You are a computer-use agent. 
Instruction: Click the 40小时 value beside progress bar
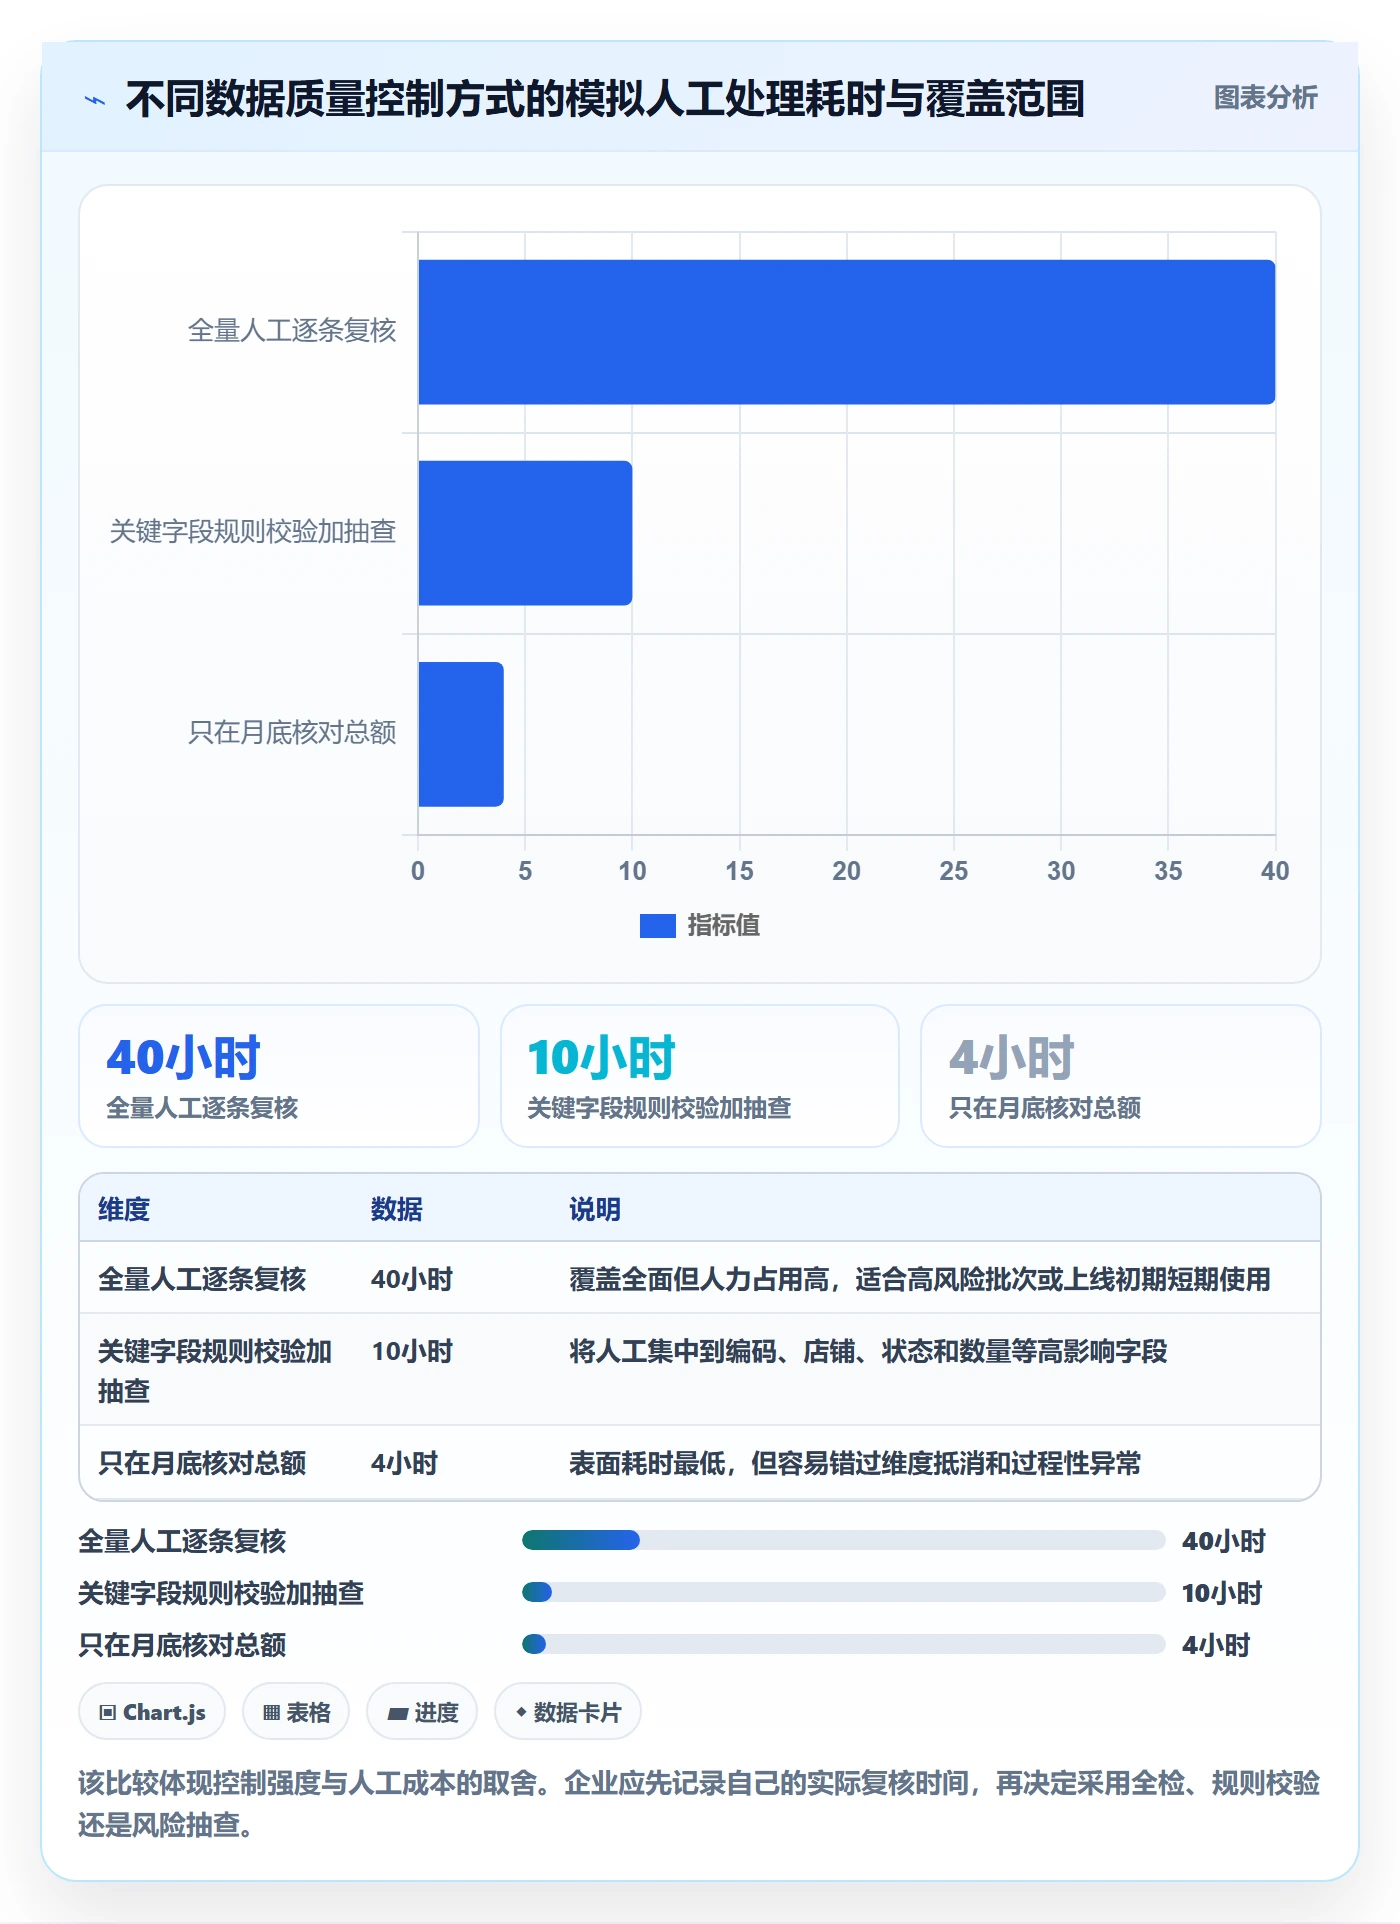pos(1224,1541)
